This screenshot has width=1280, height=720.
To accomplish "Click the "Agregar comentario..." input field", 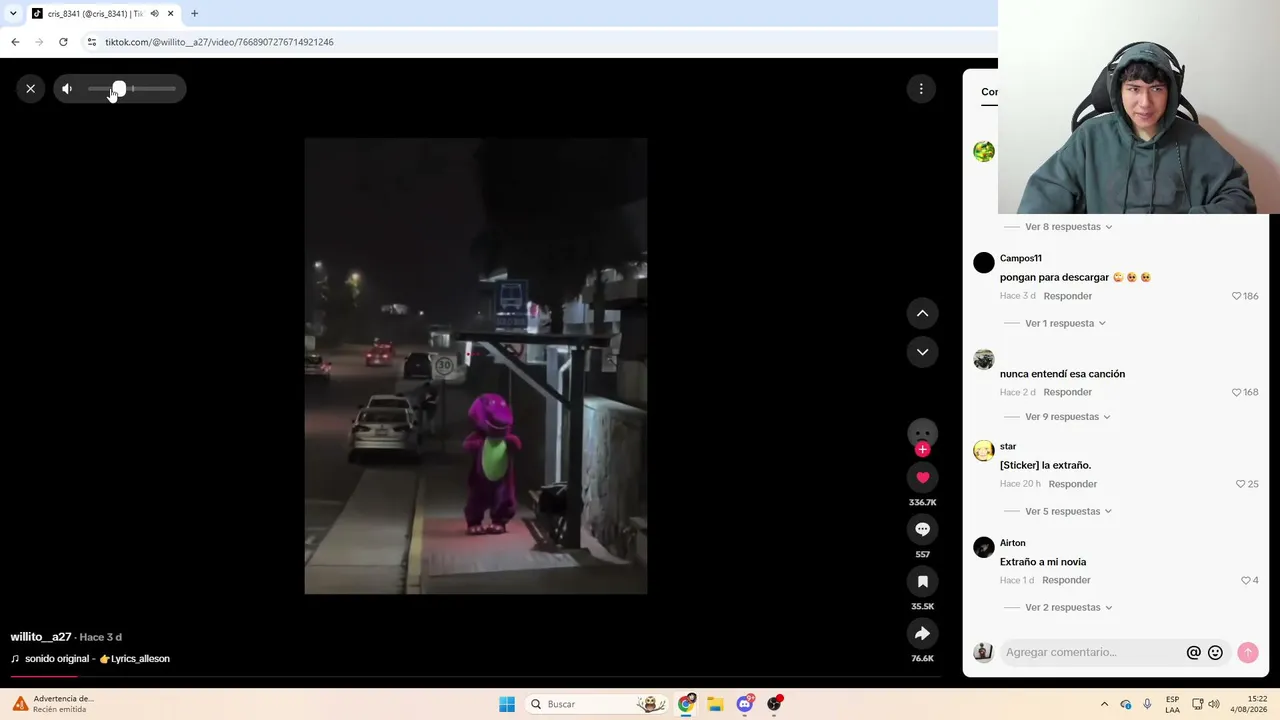I will pos(1093,653).
